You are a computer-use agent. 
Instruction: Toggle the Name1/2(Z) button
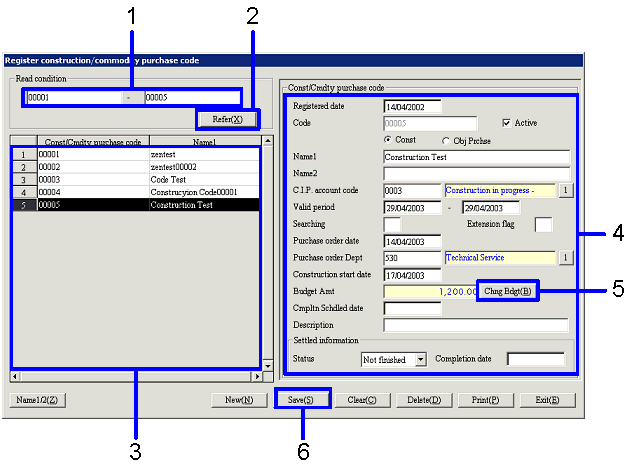click(38, 400)
